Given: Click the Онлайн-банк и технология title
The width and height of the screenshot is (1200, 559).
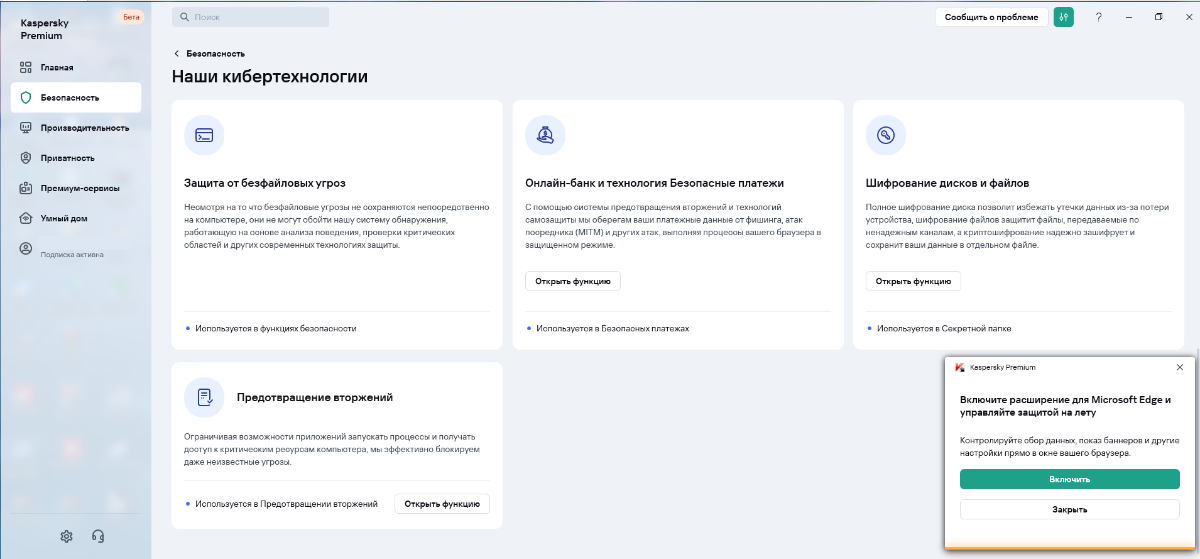Looking at the screenshot, I should point(654,183).
